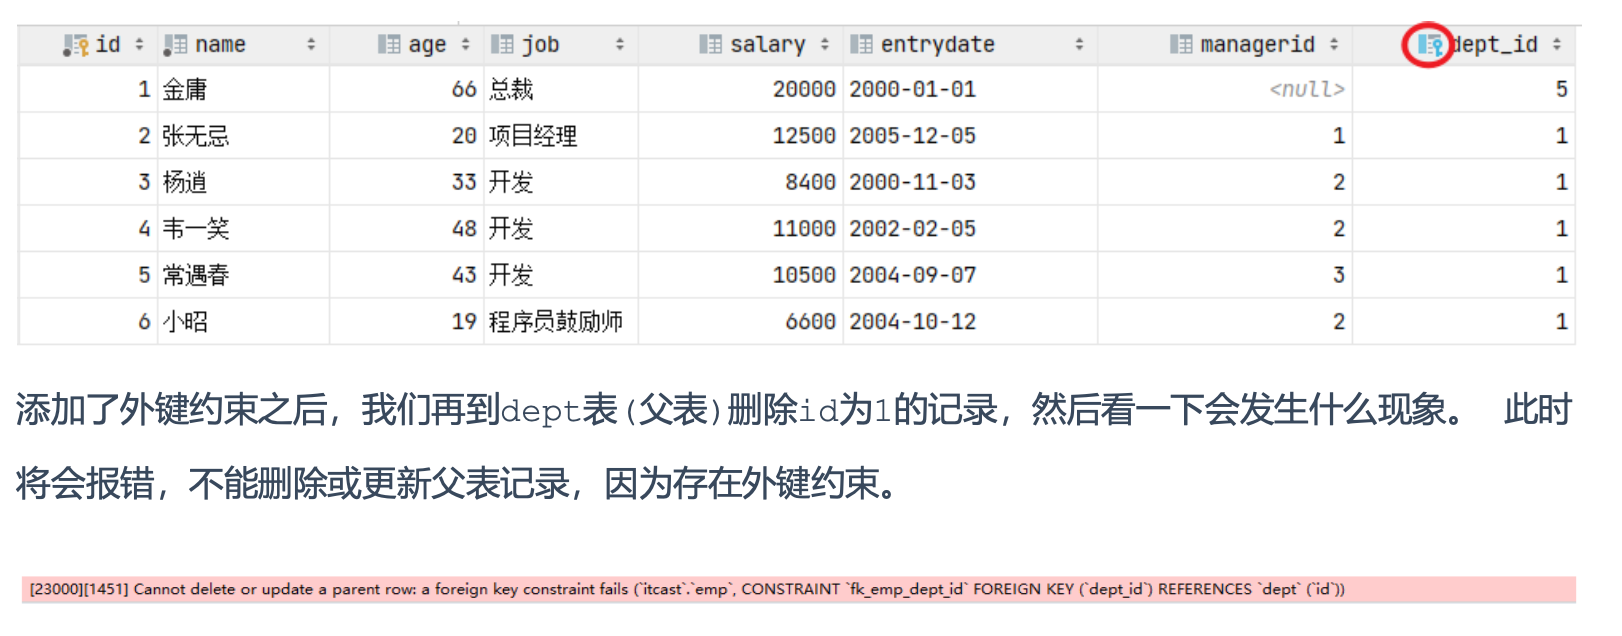Click the column icon beside managerid header
The image size is (1622, 636).
1181,44
